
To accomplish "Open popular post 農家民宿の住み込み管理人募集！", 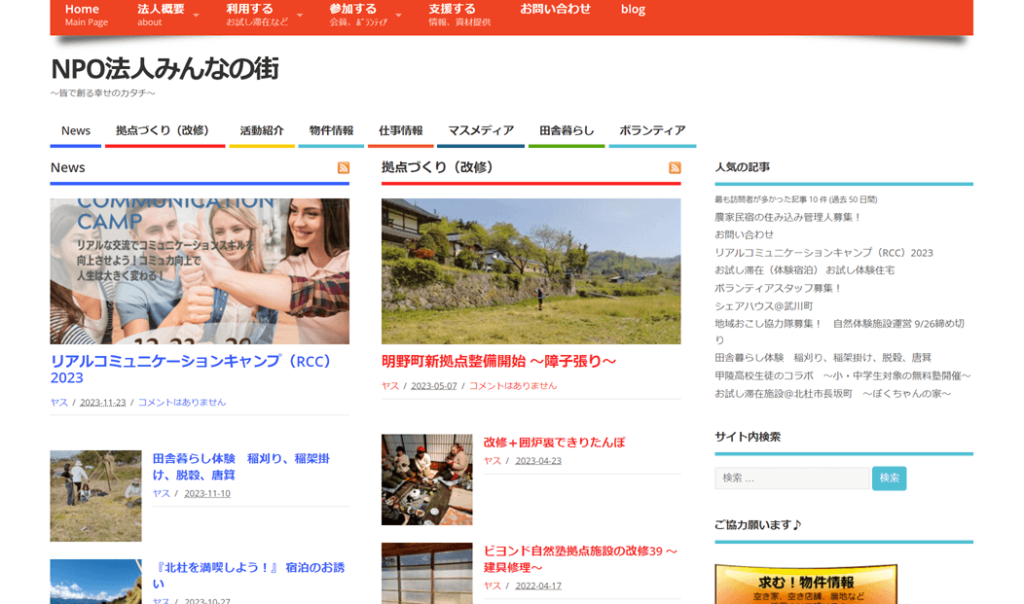I will pyautogui.click(x=788, y=217).
